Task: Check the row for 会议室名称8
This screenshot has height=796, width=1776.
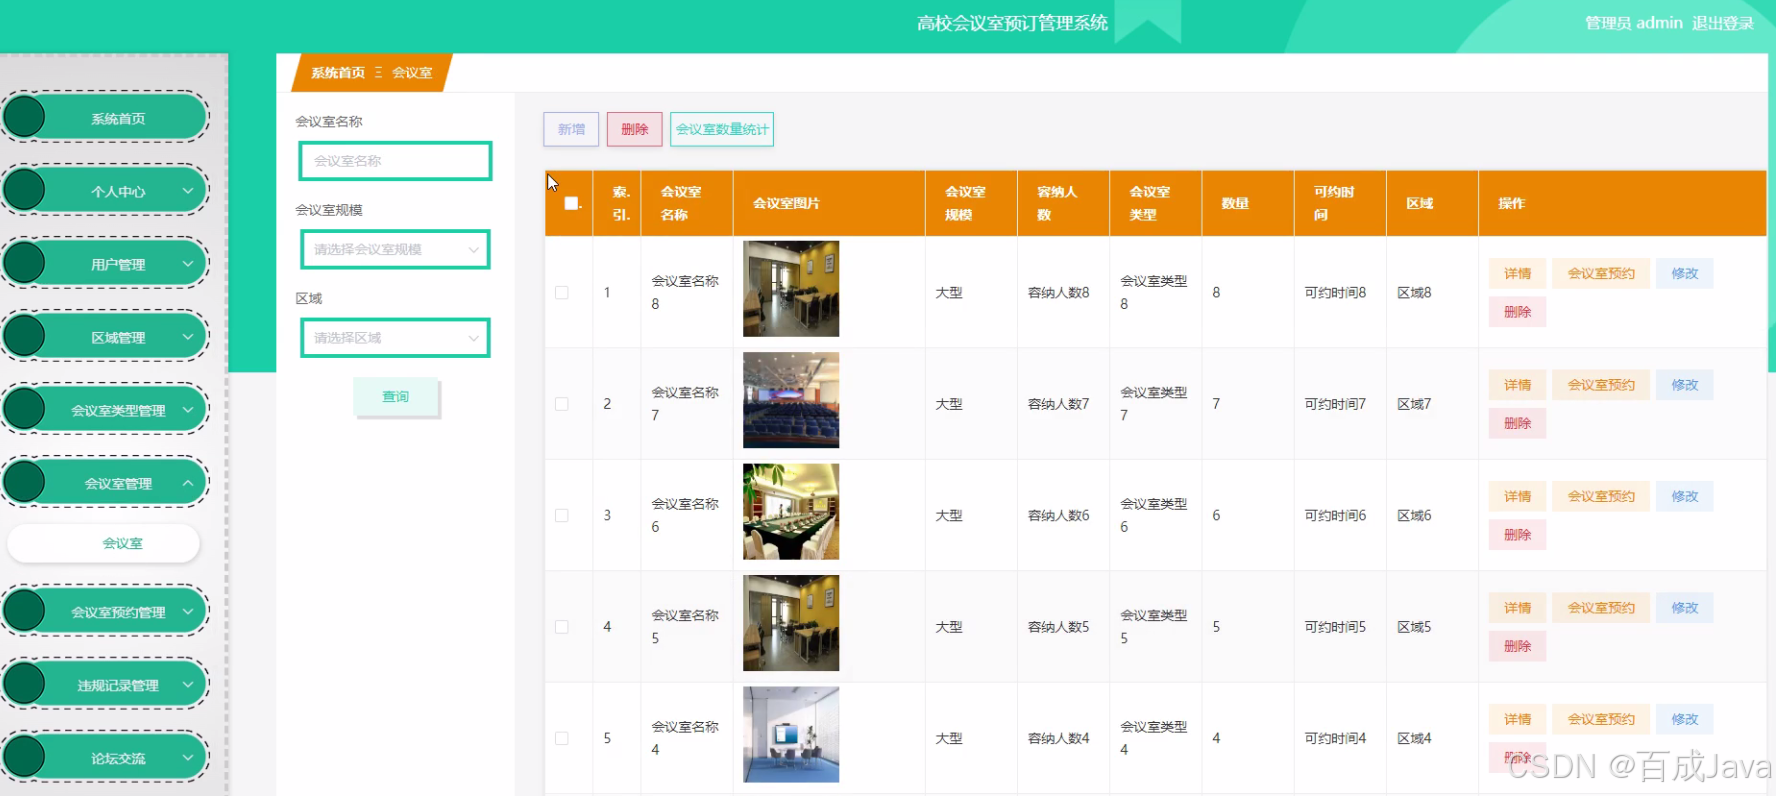Action: (562, 293)
